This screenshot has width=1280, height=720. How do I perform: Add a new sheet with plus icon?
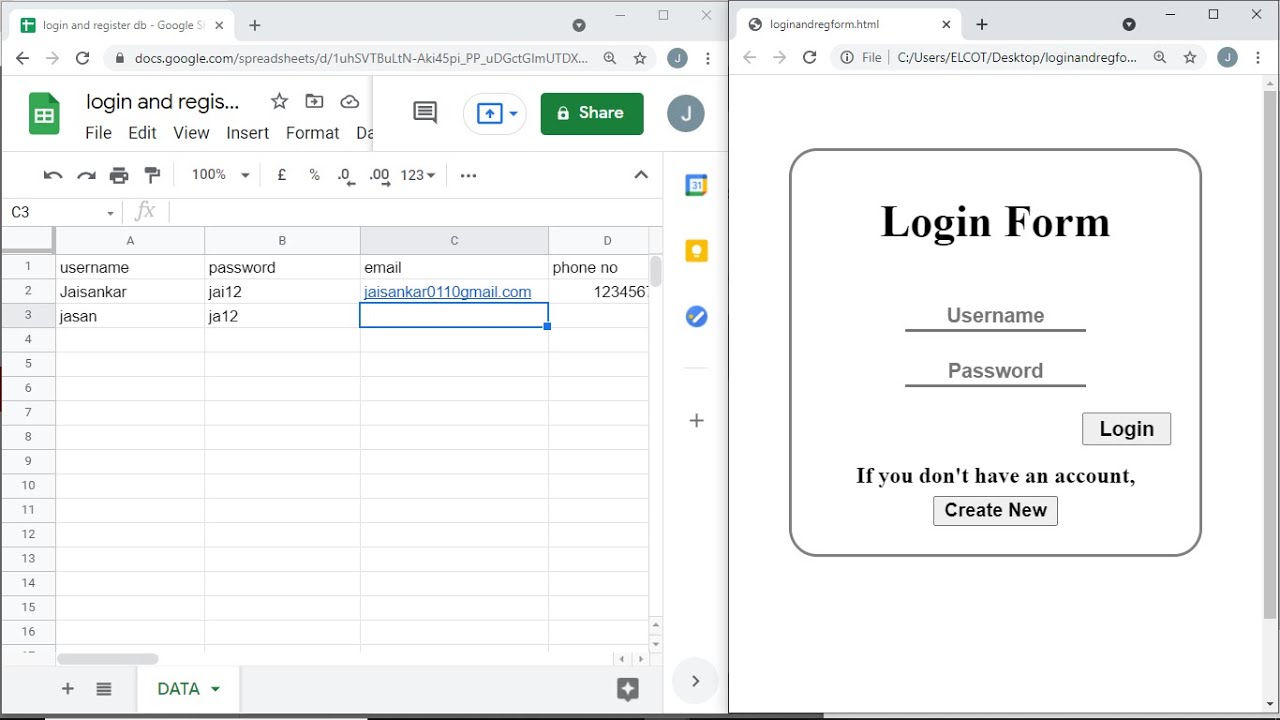(x=68, y=688)
